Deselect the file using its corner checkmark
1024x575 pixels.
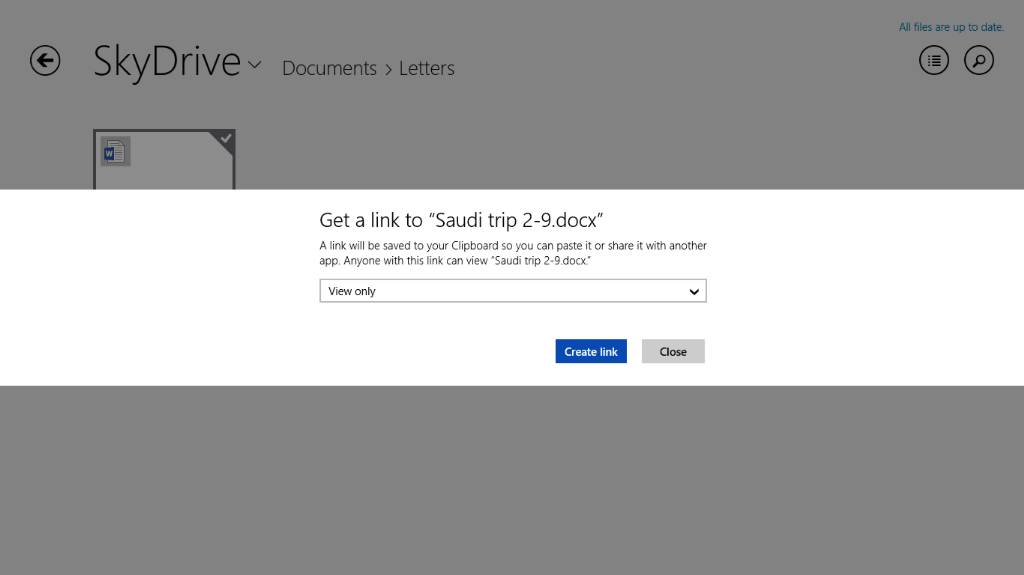pos(226,139)
